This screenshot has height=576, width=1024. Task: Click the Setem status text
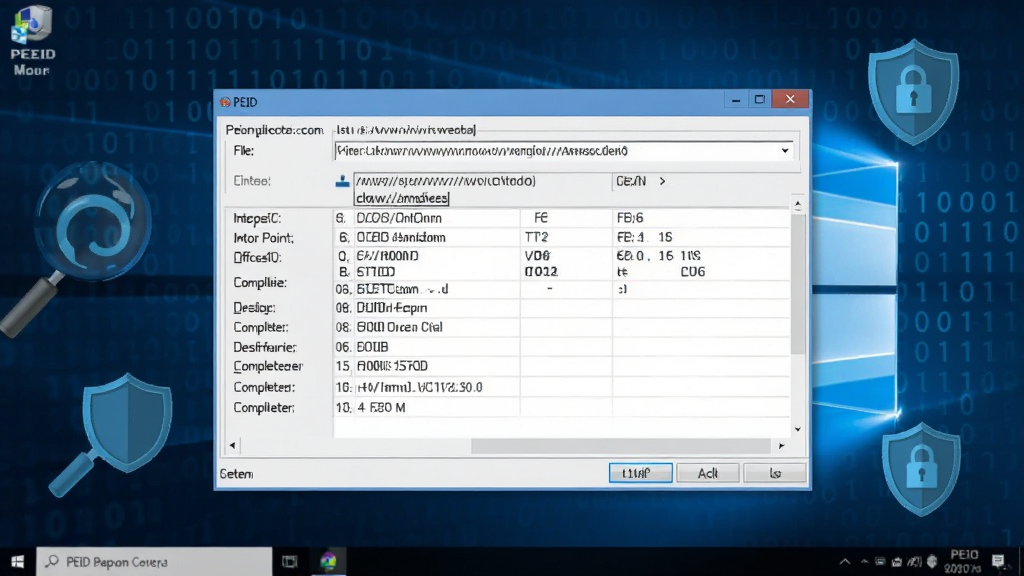(x=236, y=474)
